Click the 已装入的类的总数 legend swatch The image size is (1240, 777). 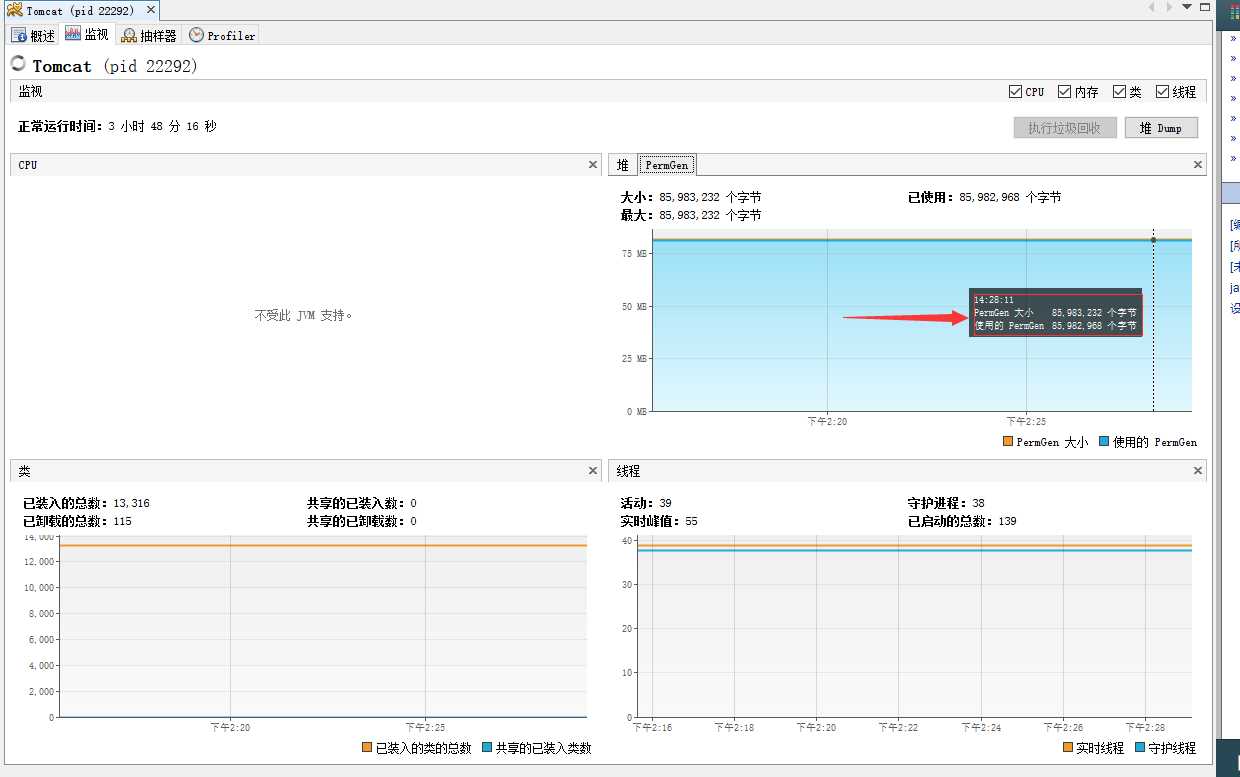tap(367, 748)
